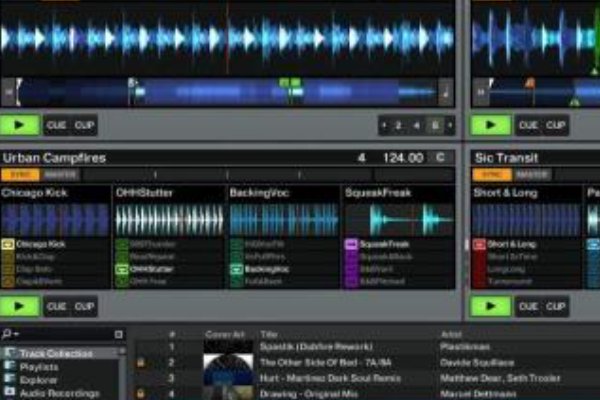Click the purple SqueakFreak sample cell icon
This screenshot has width=600, height=400.
(351, 244)
